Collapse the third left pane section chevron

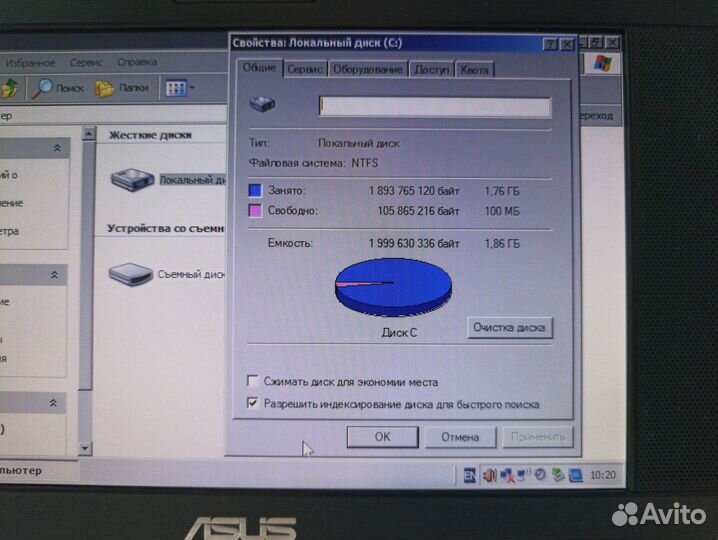click(x=53, y=403)
